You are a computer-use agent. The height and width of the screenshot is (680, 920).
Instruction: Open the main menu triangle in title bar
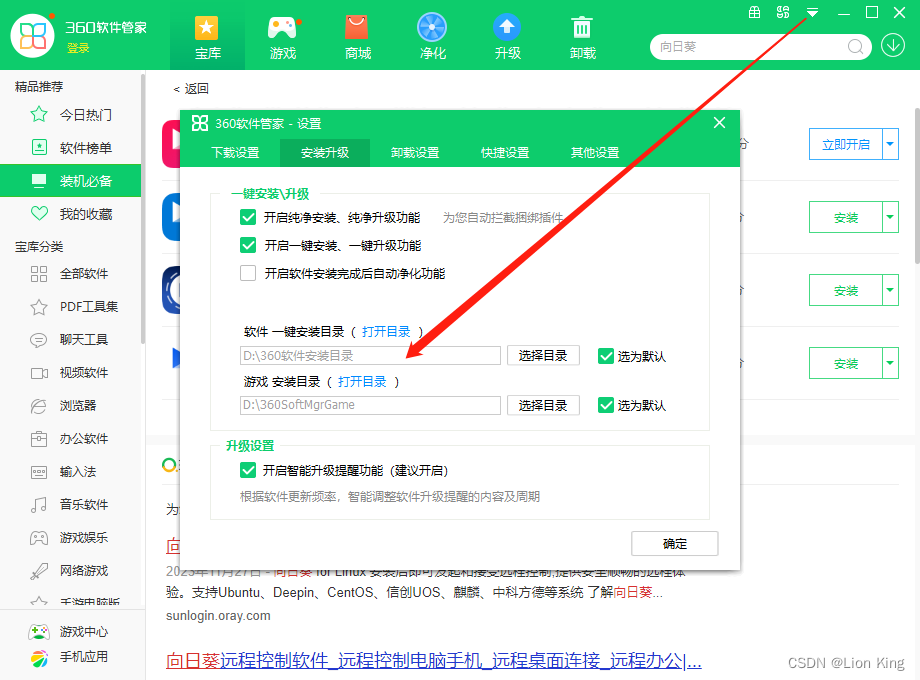[x=812, y=12]
